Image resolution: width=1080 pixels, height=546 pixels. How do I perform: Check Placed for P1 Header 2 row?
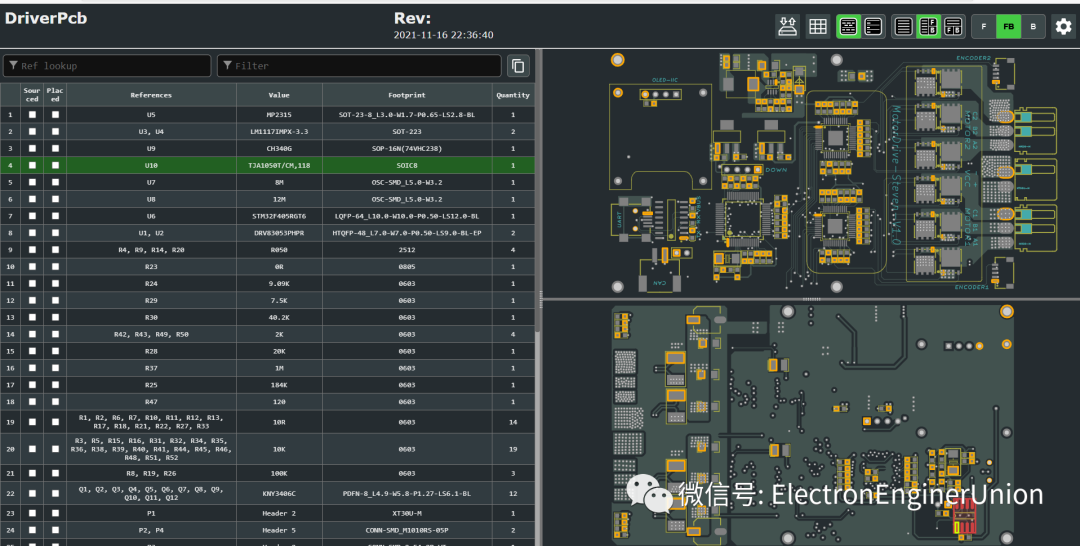[55, 514]
